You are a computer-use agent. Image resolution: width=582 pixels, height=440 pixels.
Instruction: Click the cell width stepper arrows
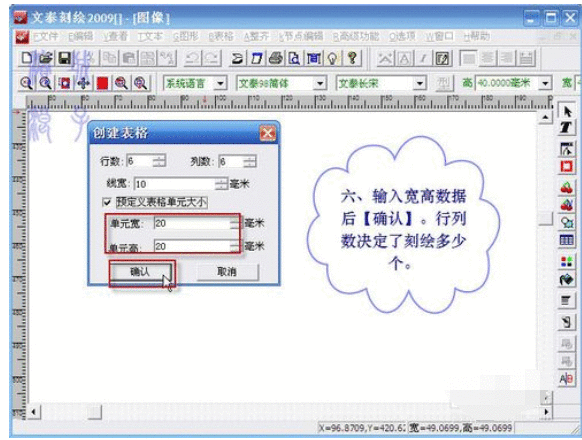tap(235, 223)
